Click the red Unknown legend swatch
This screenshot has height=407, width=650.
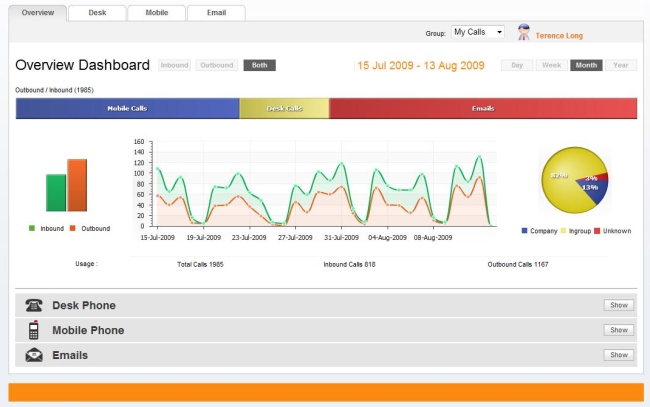[x=597, y=230]
